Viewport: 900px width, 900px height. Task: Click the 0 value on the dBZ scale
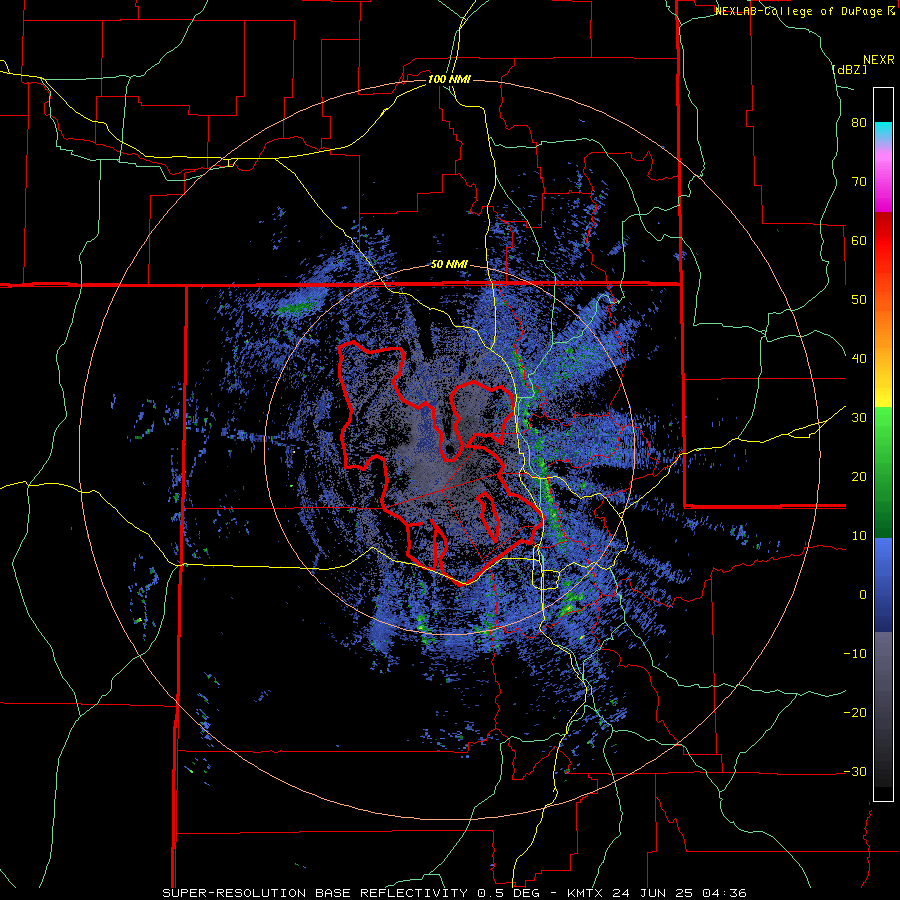863,595
